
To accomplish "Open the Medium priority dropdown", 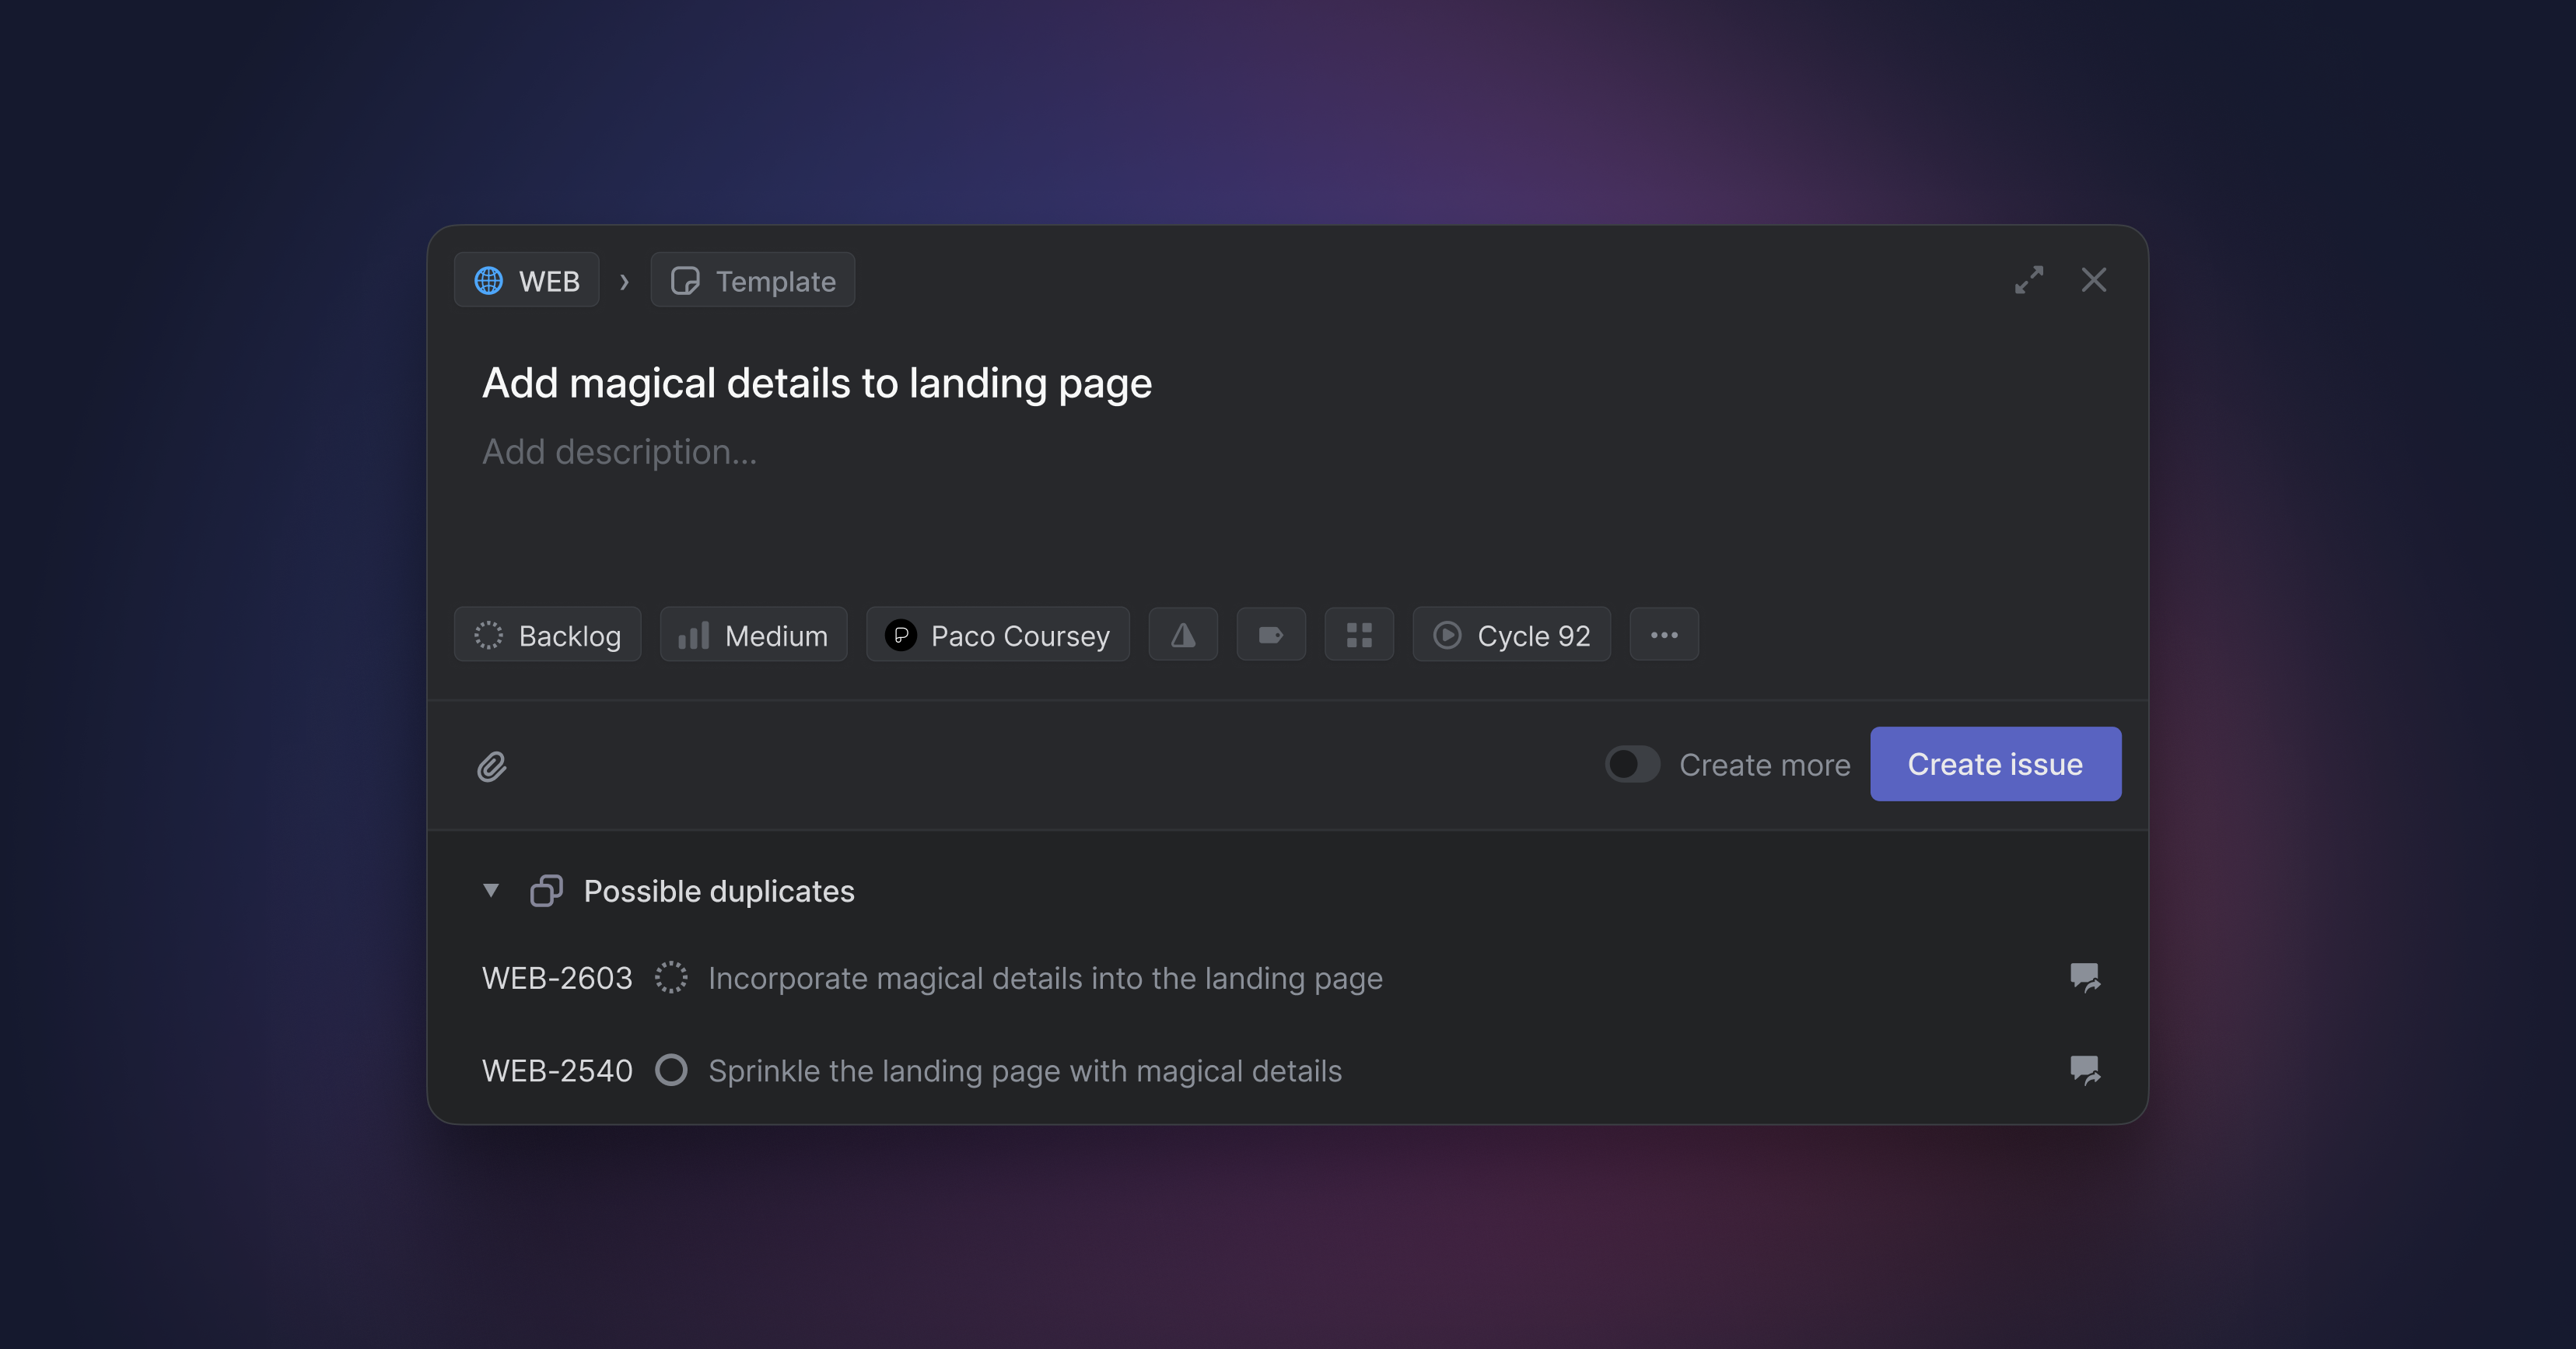I will tap(753, 635).
